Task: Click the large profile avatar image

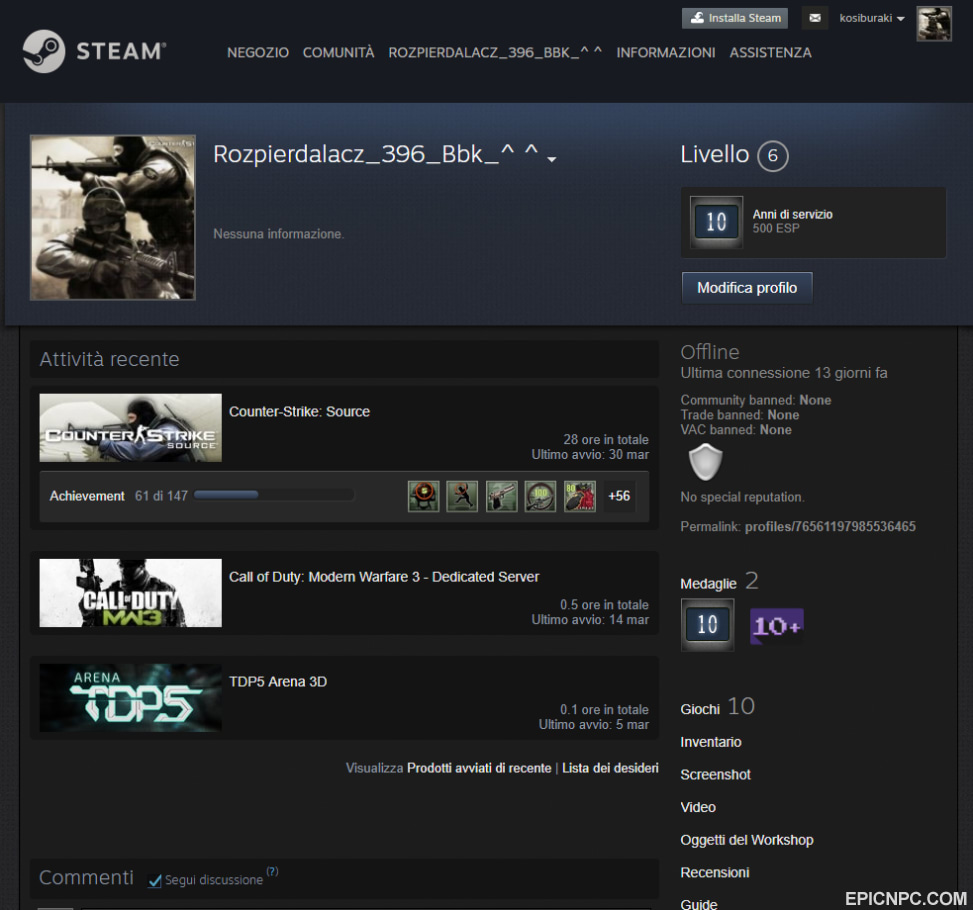Action: coord(113,217)
